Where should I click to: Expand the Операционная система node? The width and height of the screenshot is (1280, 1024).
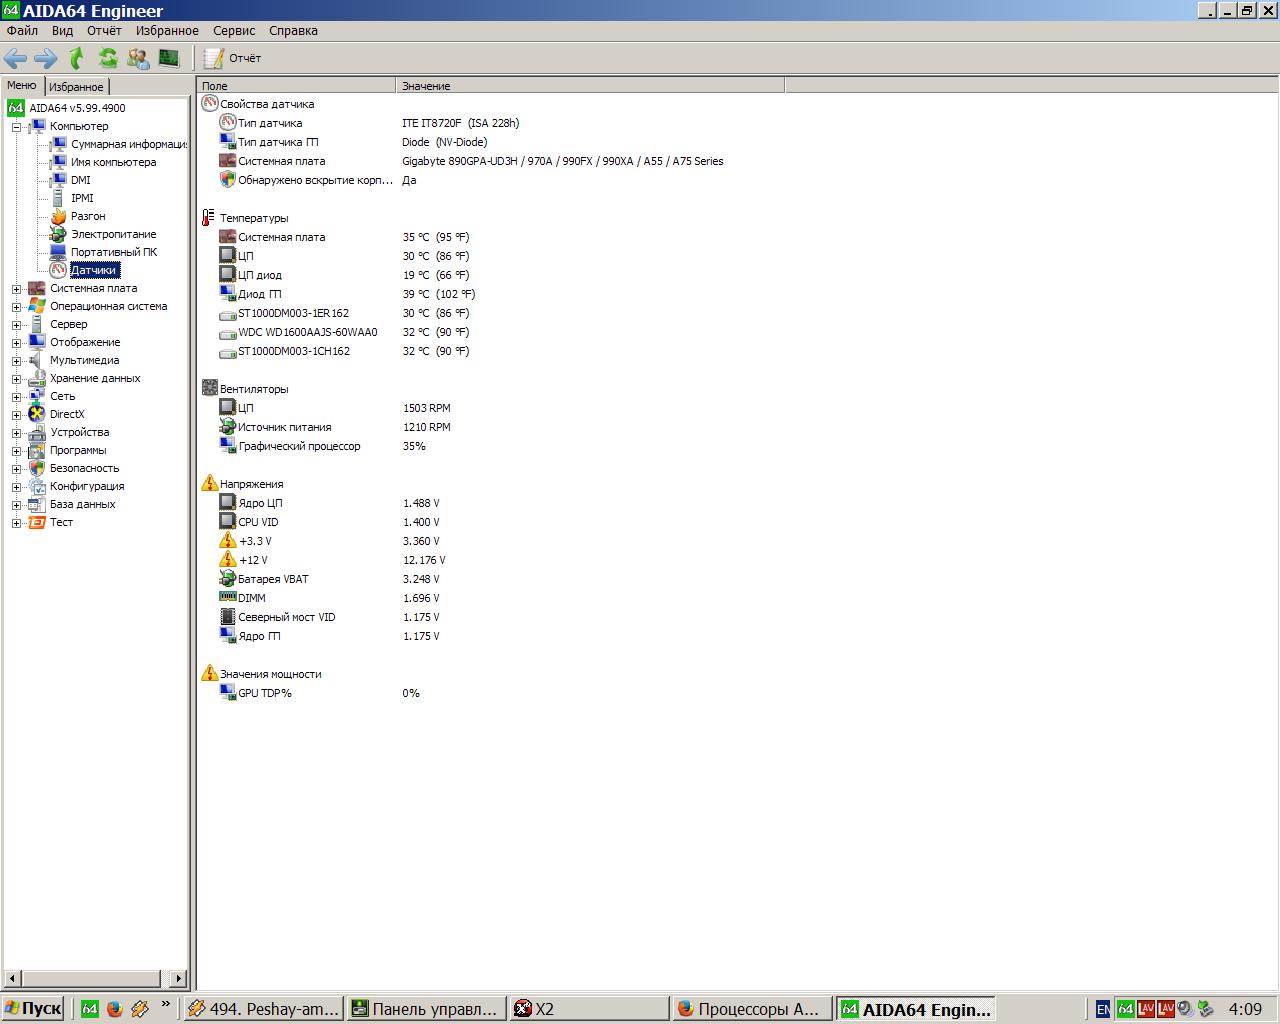[16, 307]
